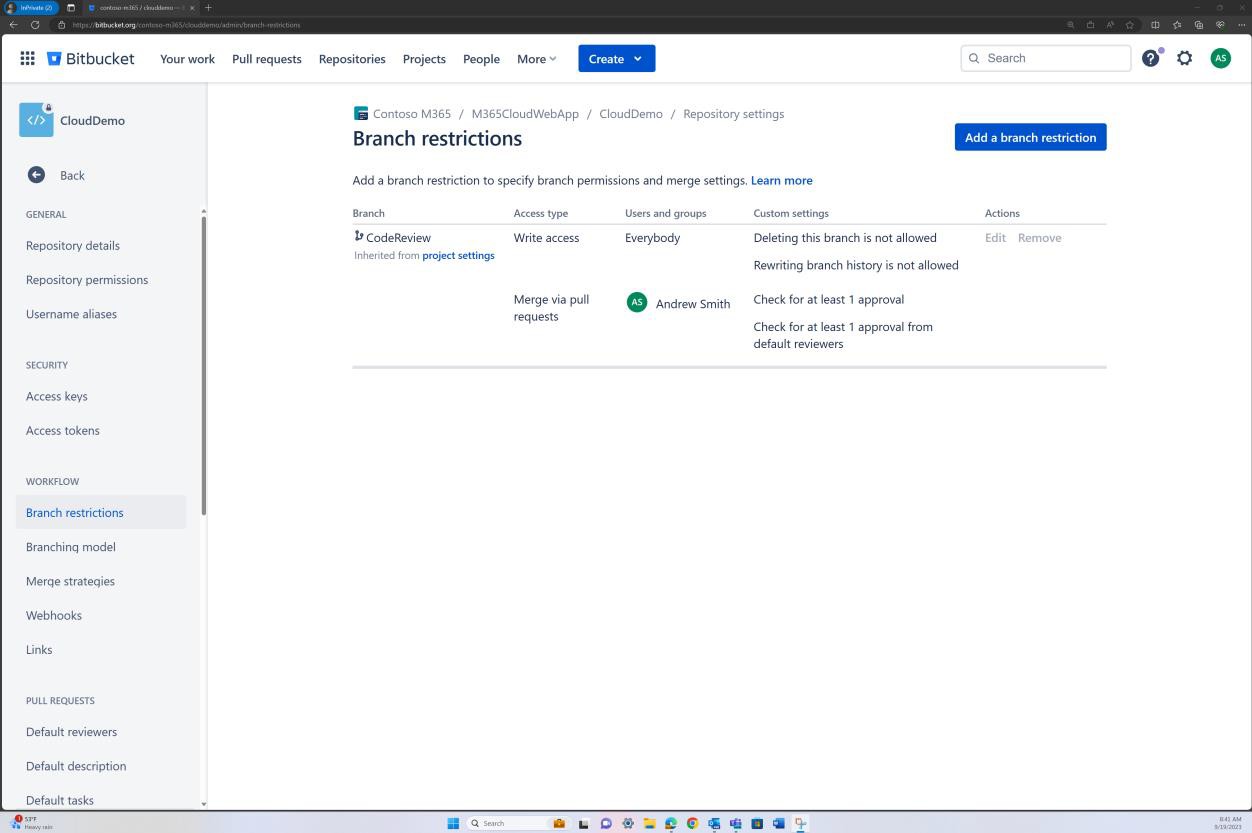The height and width of the screenshot is (833, 1252).
Task: Click the branch icon next to CodeReview
Action: (x=357, y=236)
